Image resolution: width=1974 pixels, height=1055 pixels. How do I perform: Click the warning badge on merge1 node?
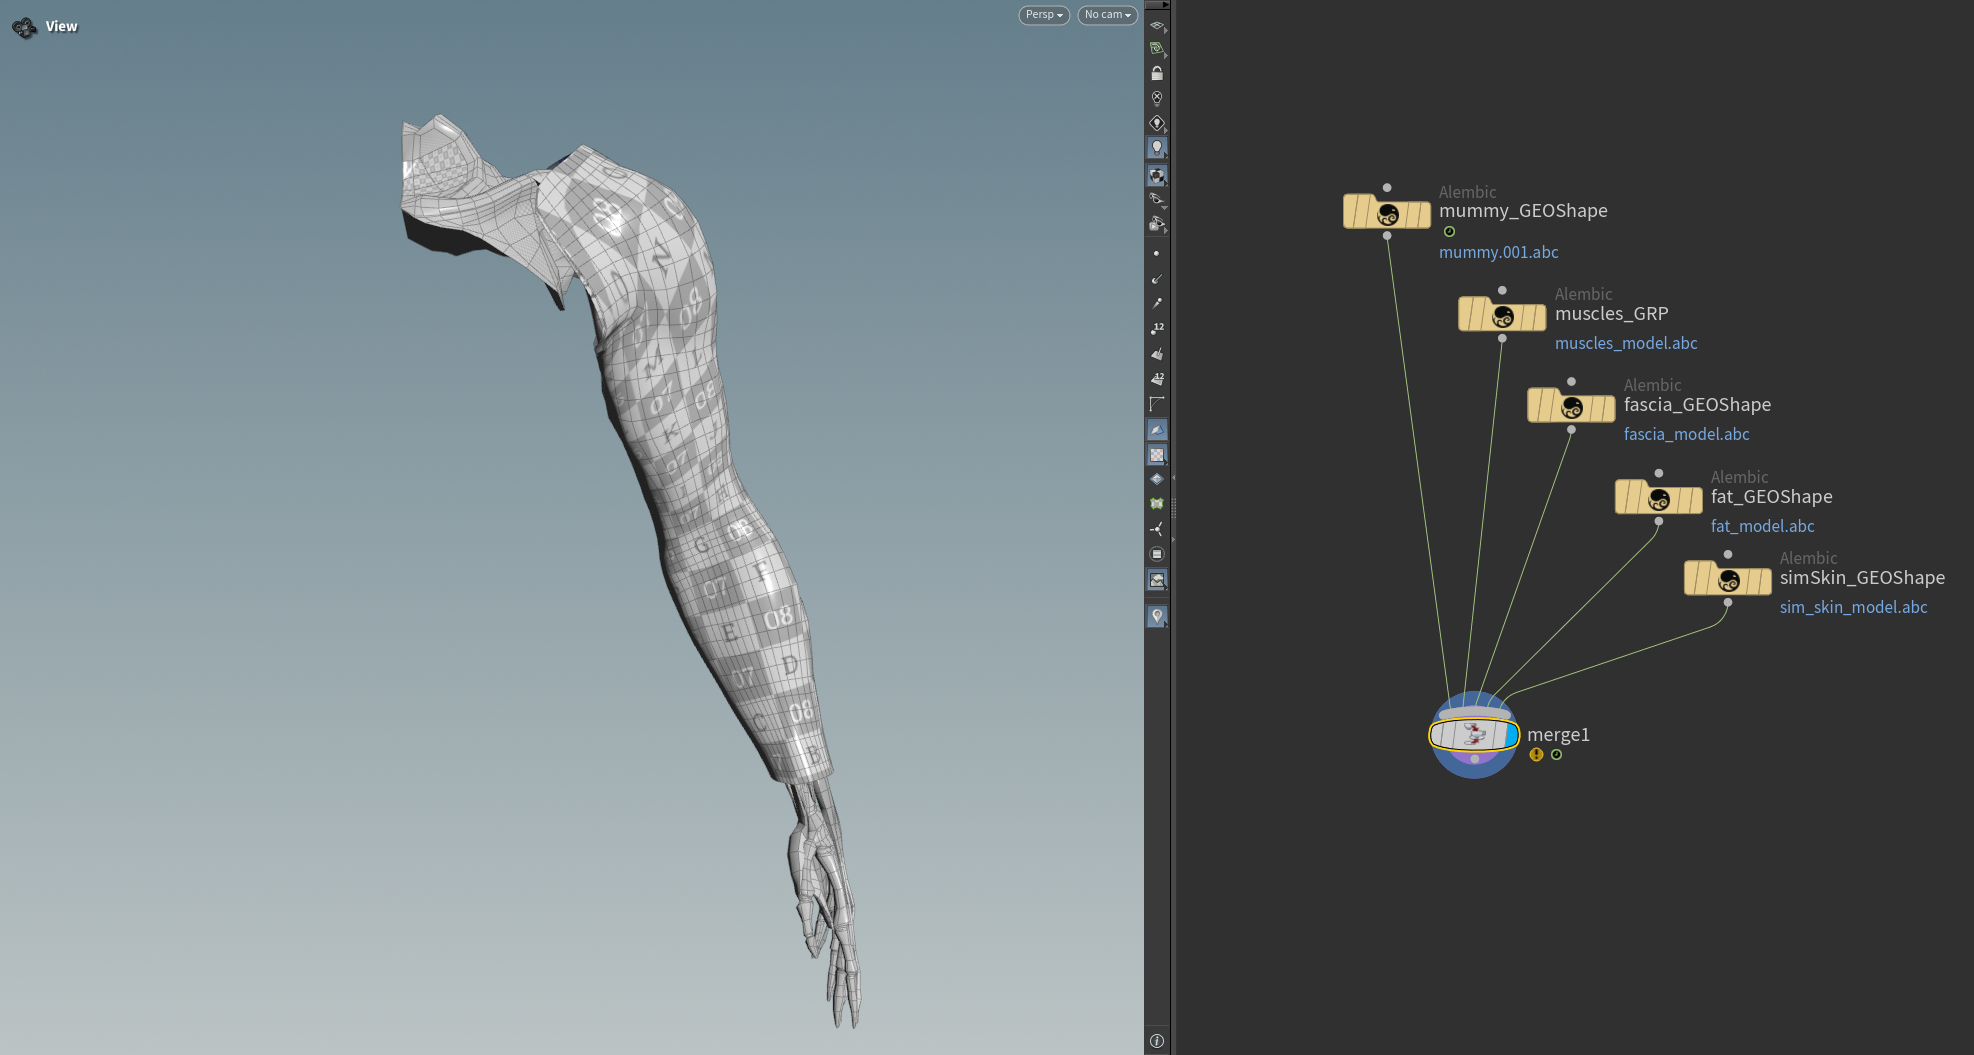click(x=1536, y=755)
